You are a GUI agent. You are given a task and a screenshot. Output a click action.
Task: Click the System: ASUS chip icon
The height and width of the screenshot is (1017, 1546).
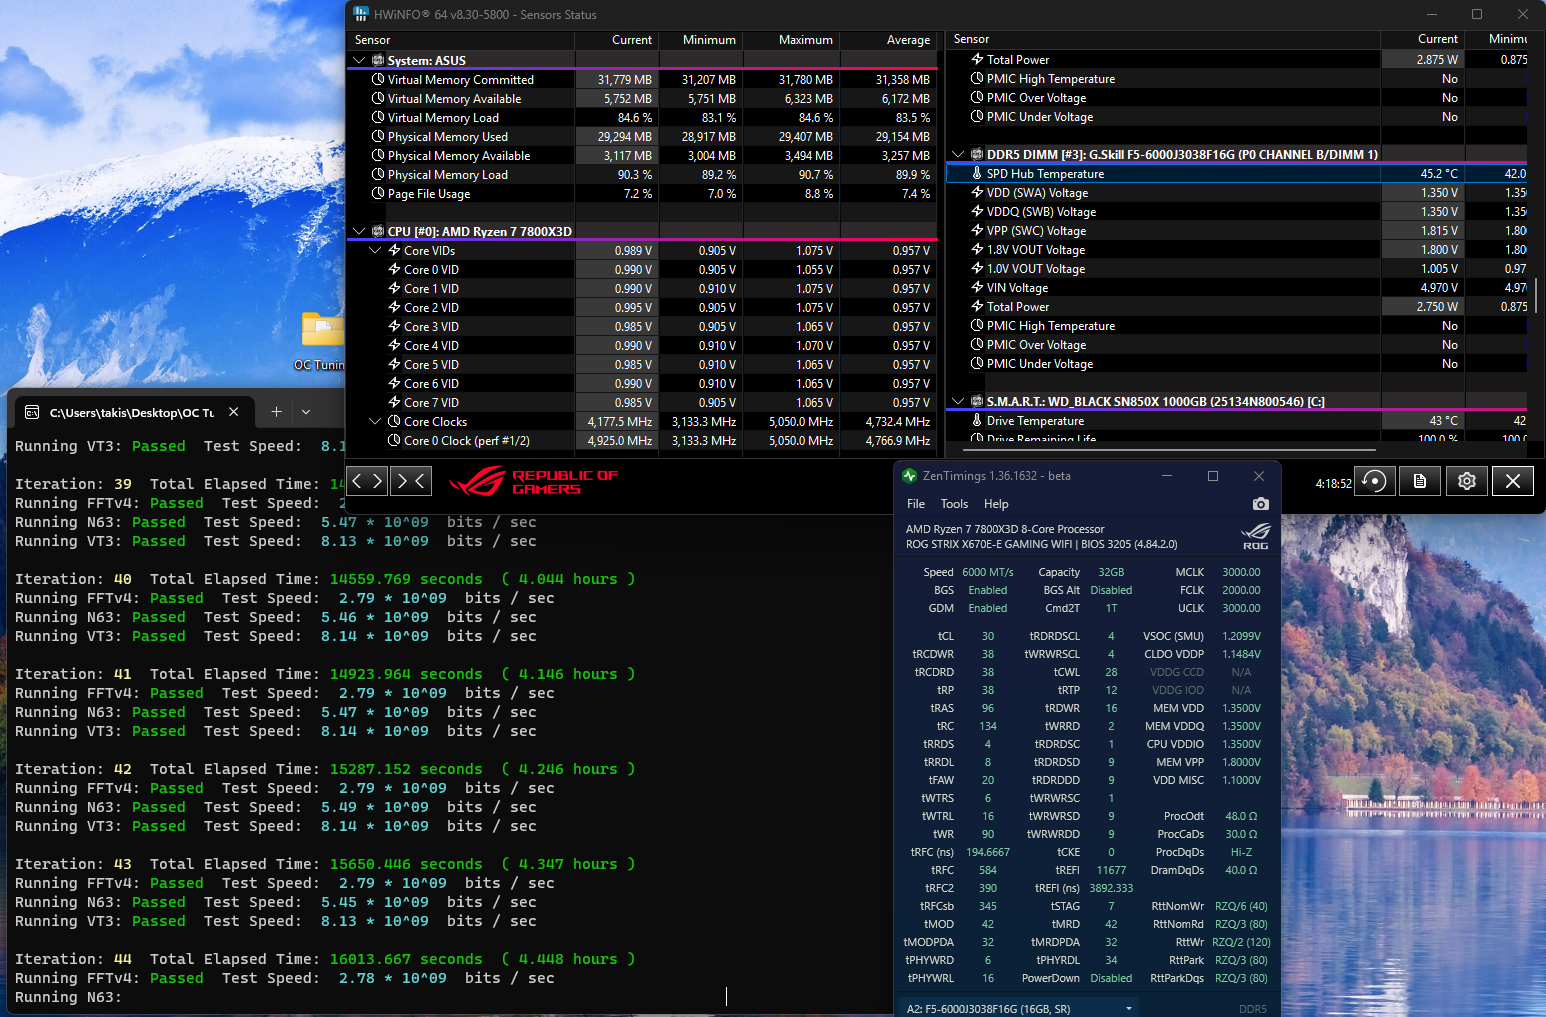[x=378, y=60]
